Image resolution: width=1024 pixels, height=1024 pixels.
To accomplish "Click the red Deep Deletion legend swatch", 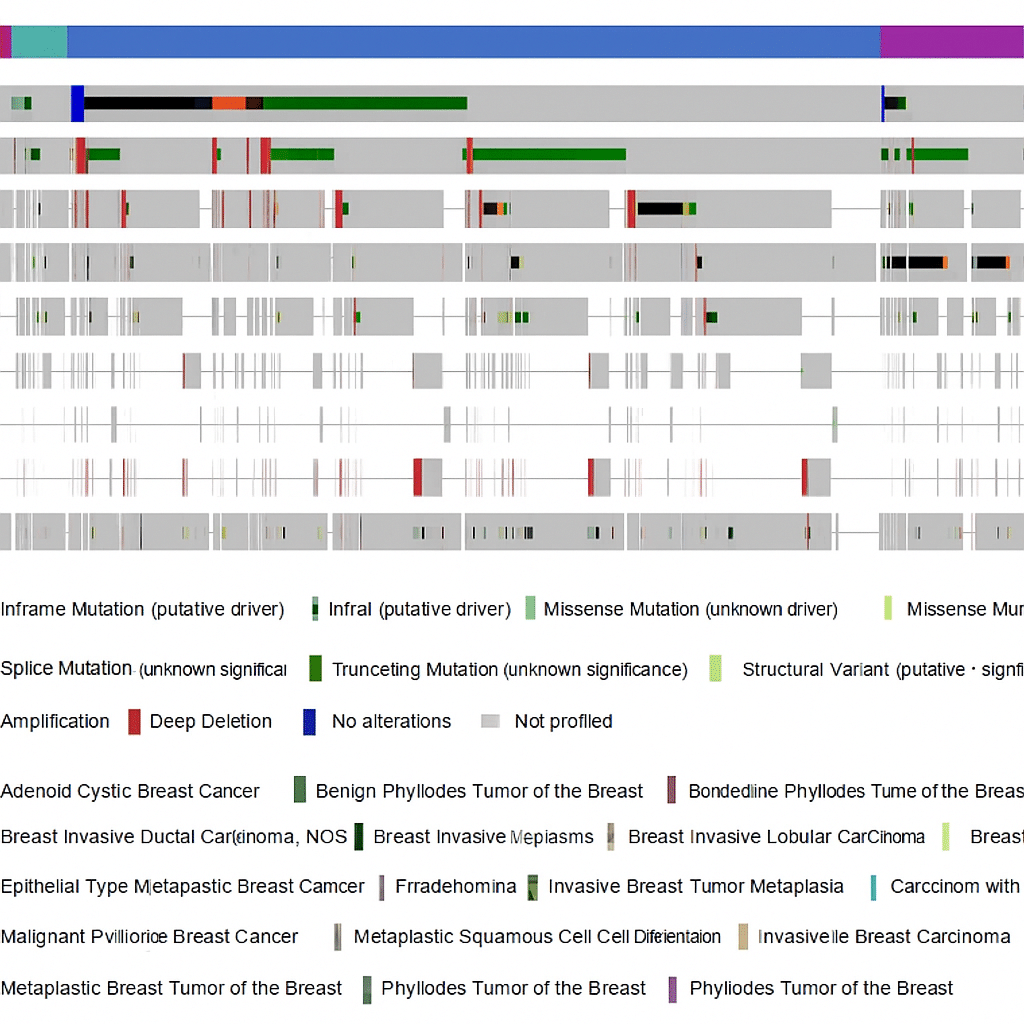I will pos(134,722).
